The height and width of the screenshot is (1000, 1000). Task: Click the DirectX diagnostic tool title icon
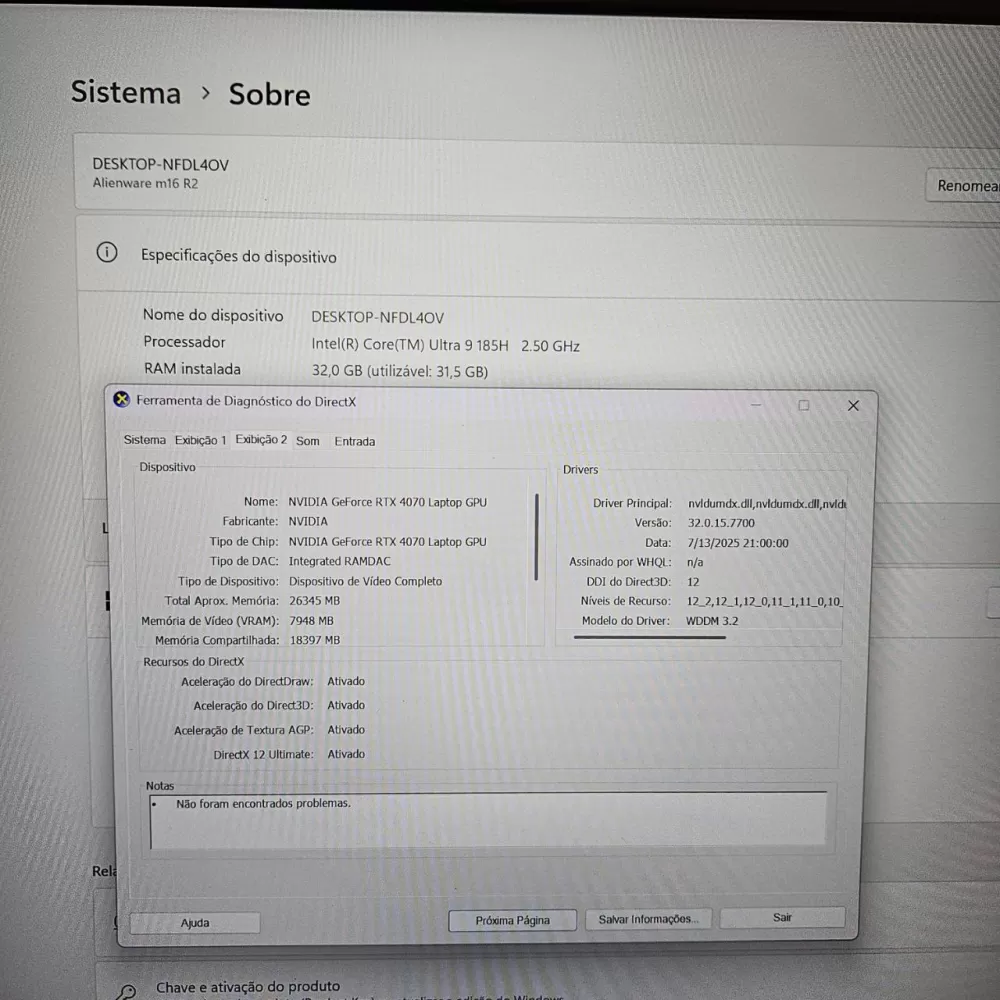(121, 400)
